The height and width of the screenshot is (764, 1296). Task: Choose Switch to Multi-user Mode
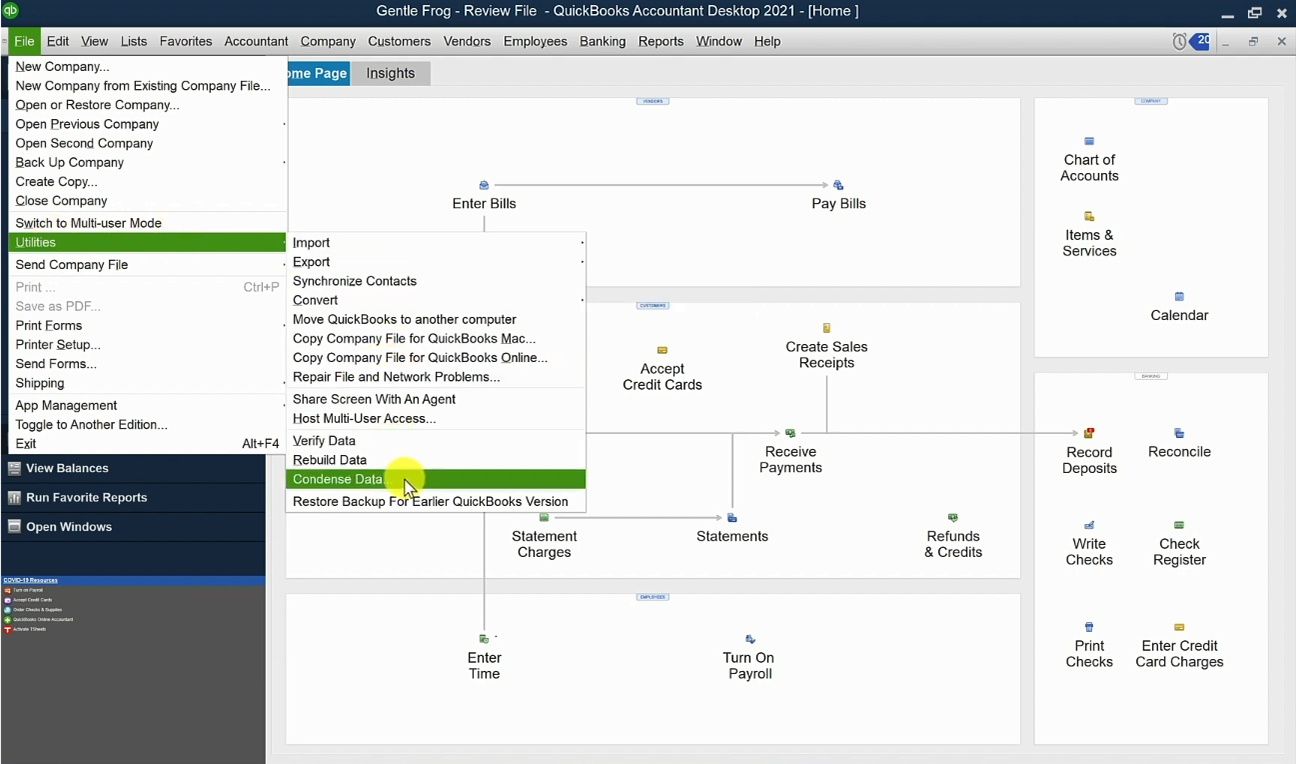148,223
